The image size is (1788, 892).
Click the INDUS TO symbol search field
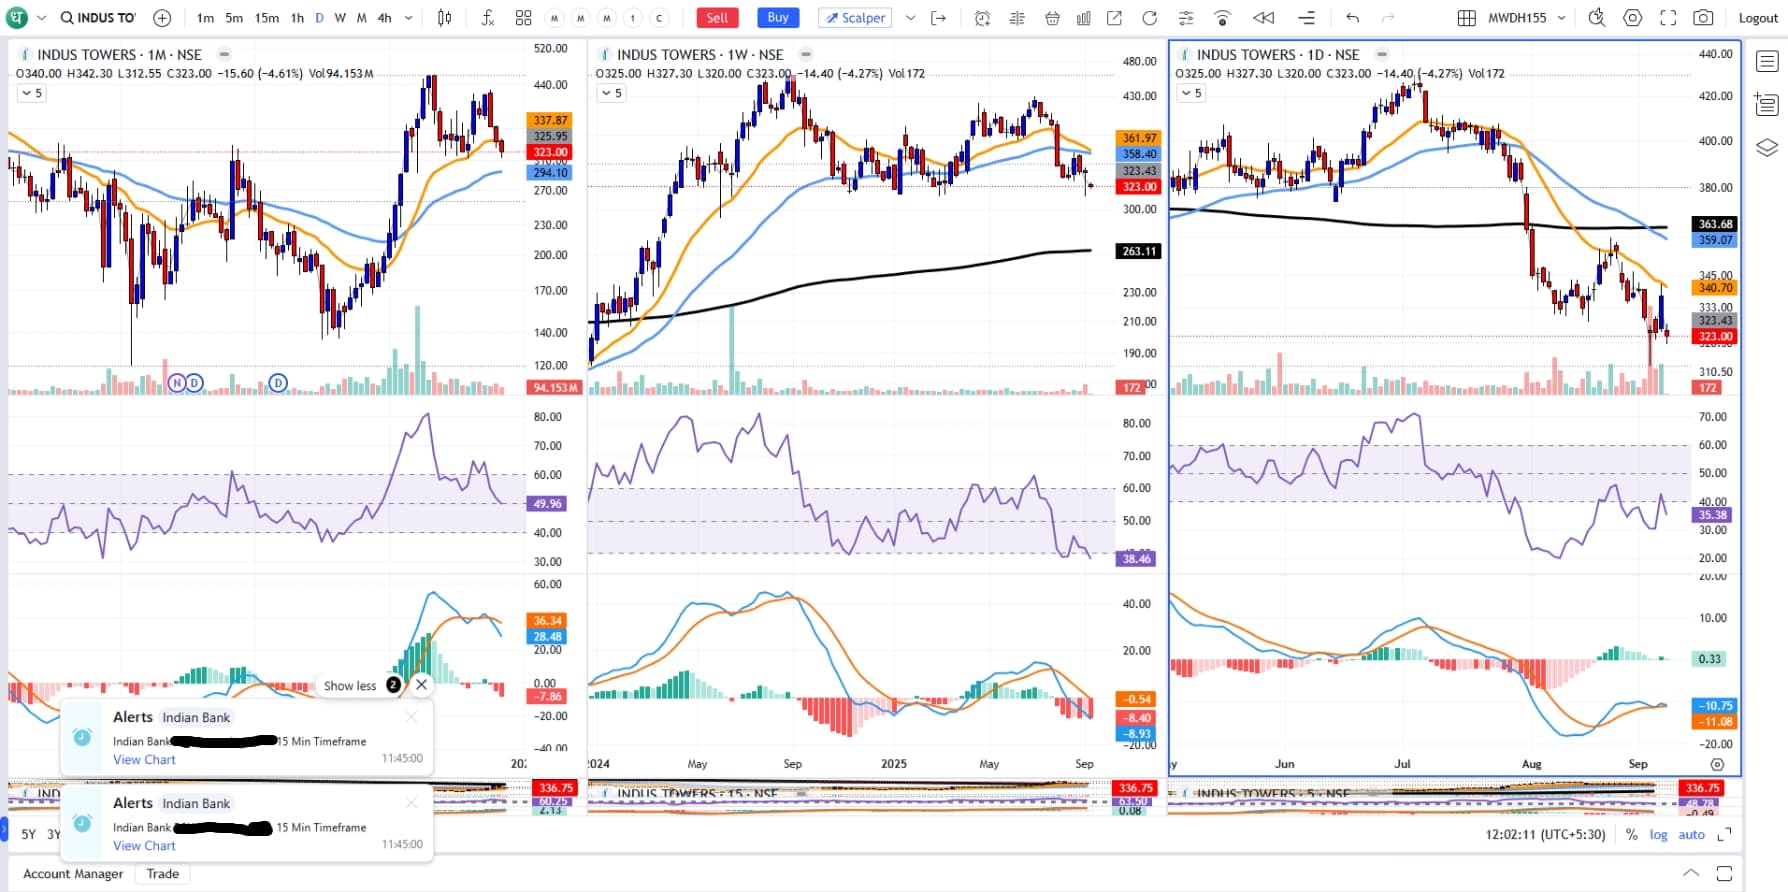(98, 18)
